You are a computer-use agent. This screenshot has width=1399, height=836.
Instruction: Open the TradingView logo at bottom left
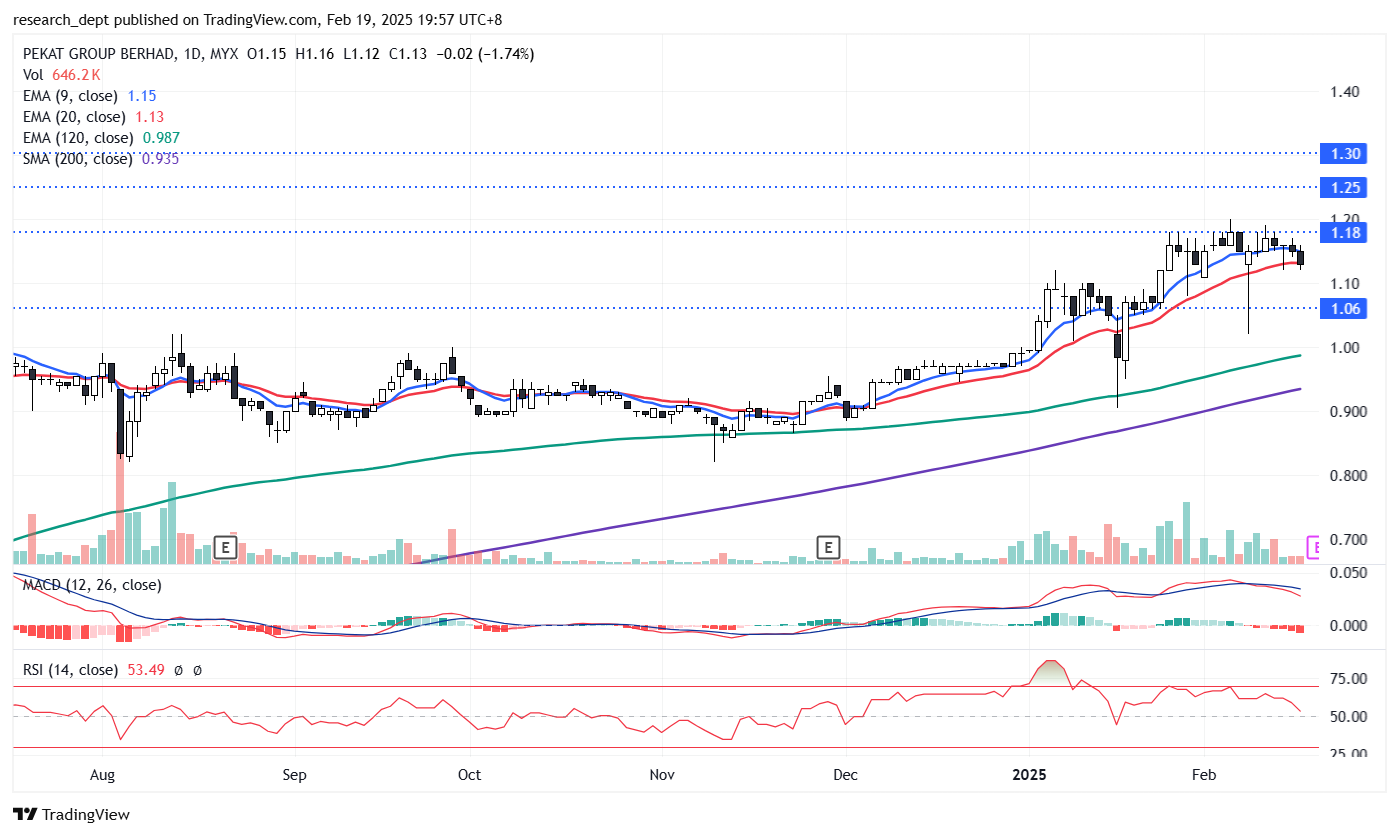(71, 814)
